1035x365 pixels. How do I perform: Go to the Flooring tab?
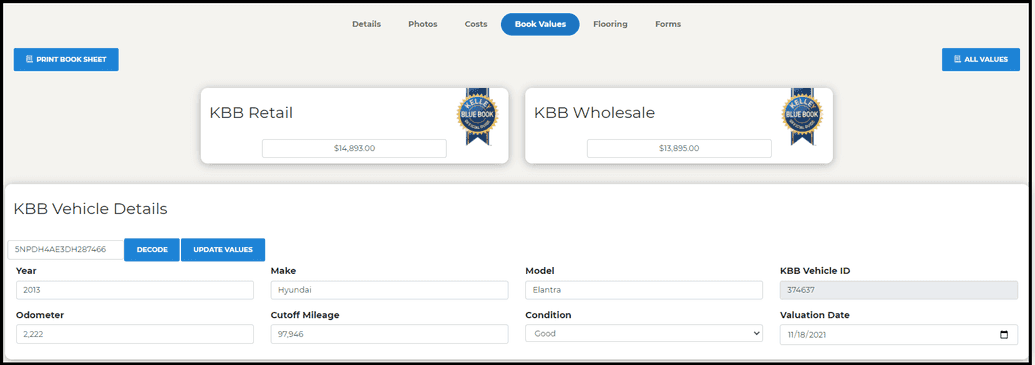coord(610,24)
